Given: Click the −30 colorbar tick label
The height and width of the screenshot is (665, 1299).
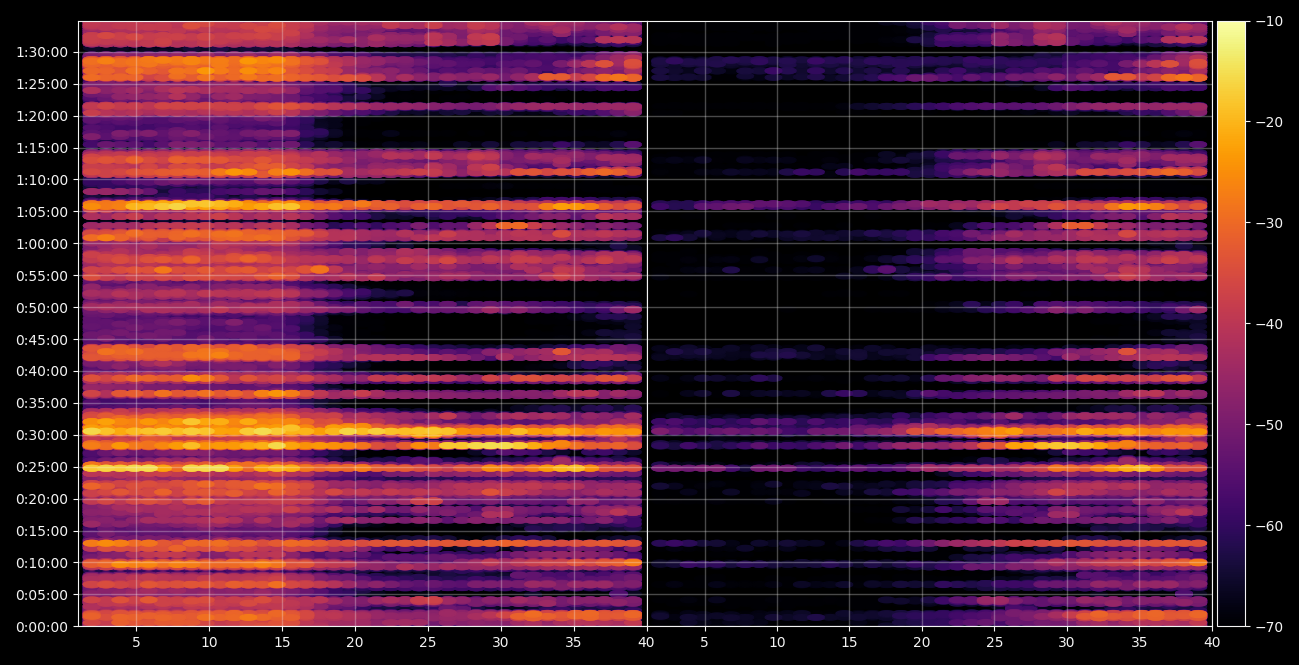Looking at the screenshot, I should (1269, 223).
